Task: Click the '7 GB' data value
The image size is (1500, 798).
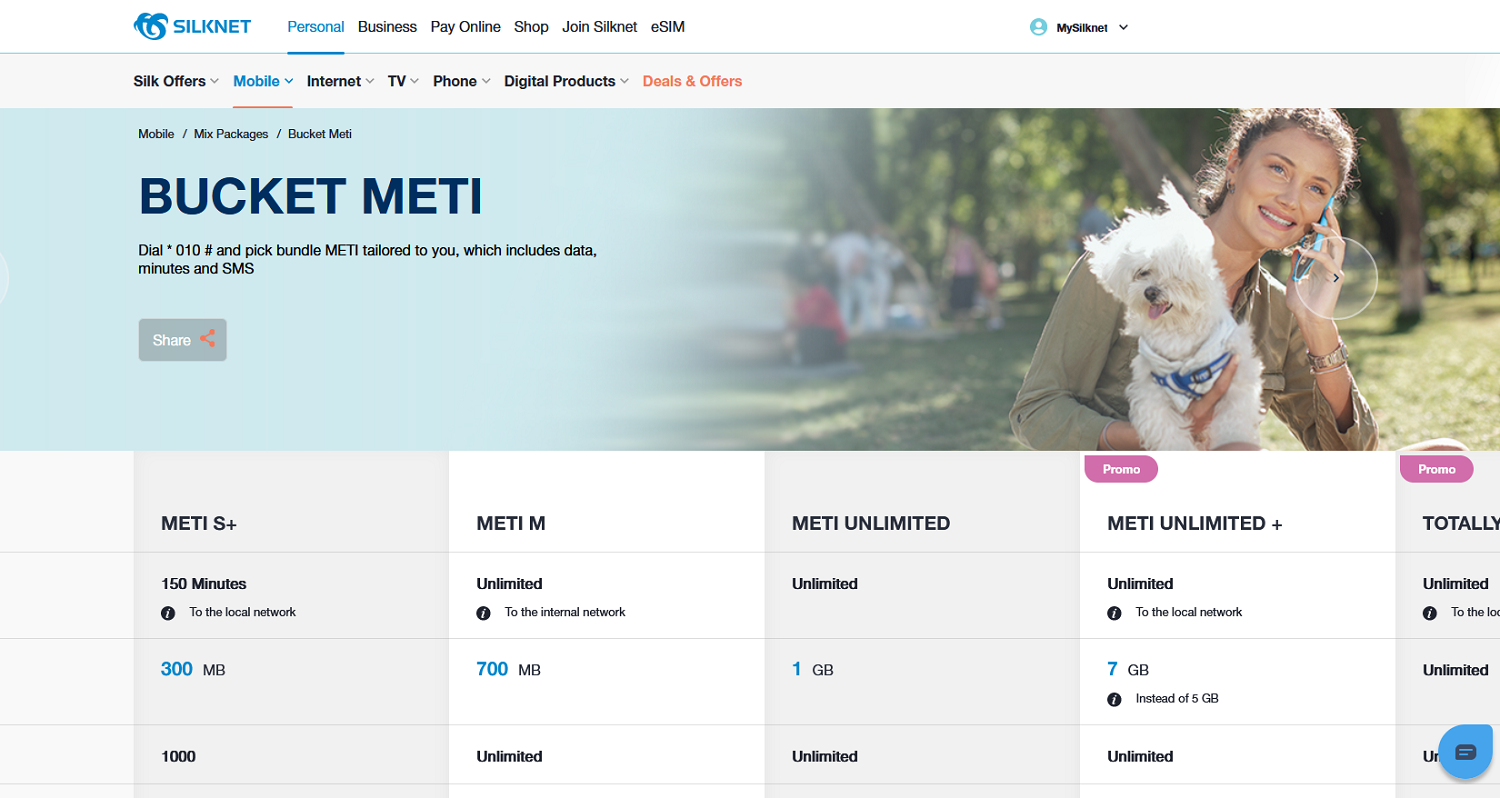Action: click(x=1128, y=669)
